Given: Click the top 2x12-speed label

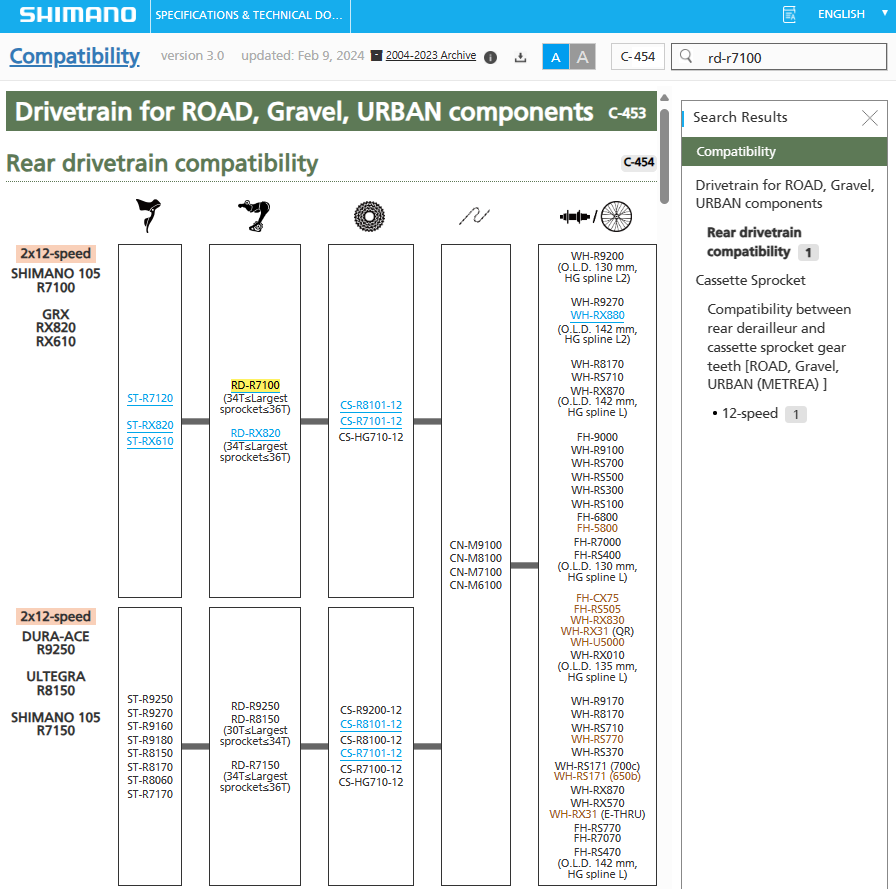Looking at the screenshot, I should 55,253.
